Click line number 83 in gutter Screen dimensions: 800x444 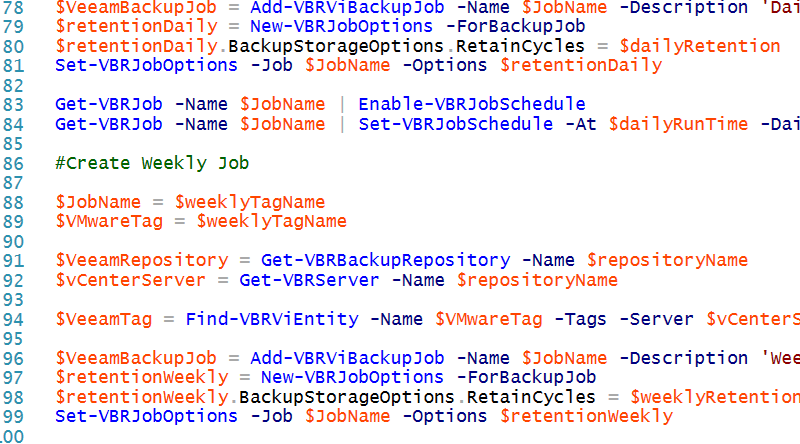(x=13, y=105)
